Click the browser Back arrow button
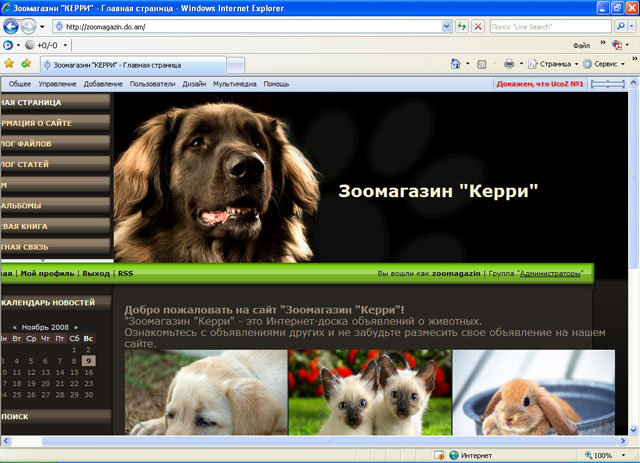 tap(10, 27)
